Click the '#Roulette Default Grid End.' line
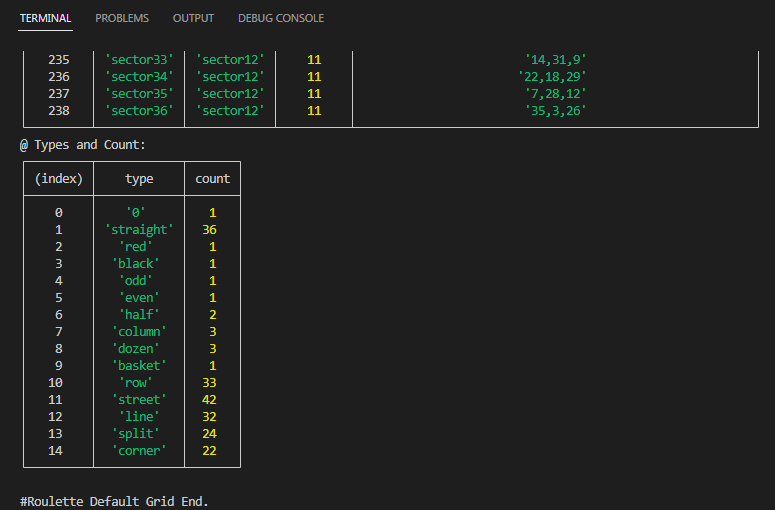This screenshot has width=775, height=510. click(114, 500)
